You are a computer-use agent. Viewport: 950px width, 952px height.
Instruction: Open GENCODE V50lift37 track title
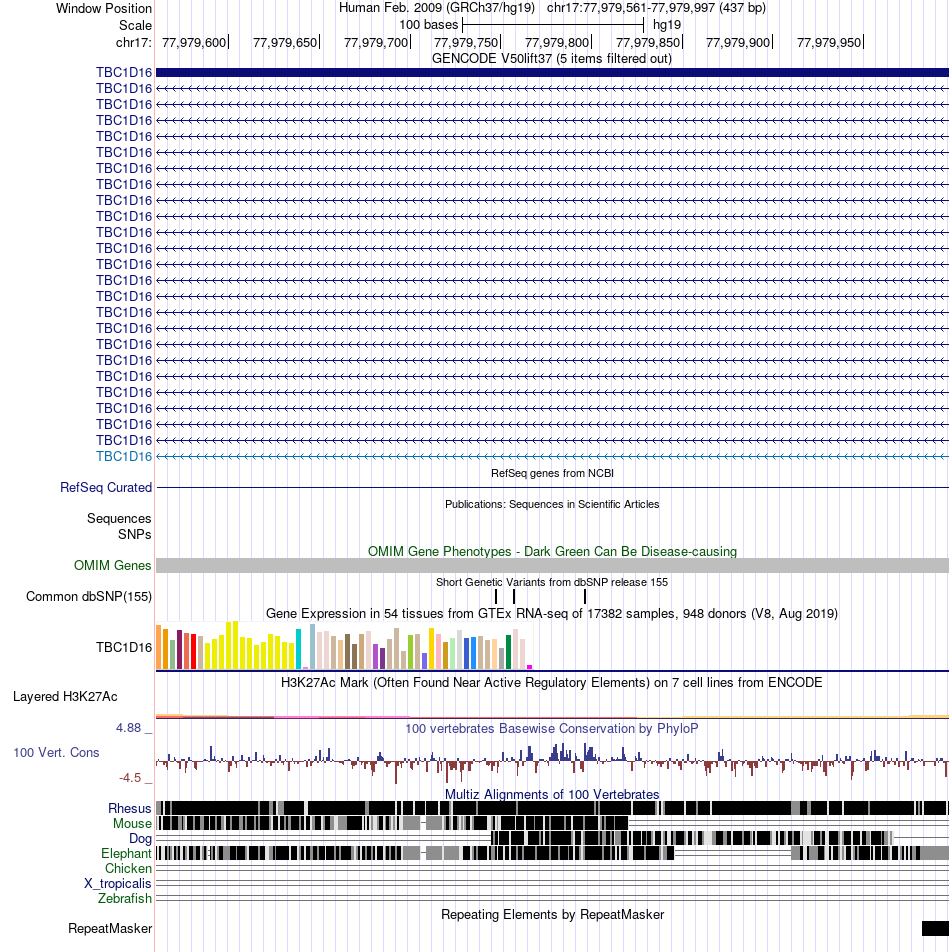552,58
